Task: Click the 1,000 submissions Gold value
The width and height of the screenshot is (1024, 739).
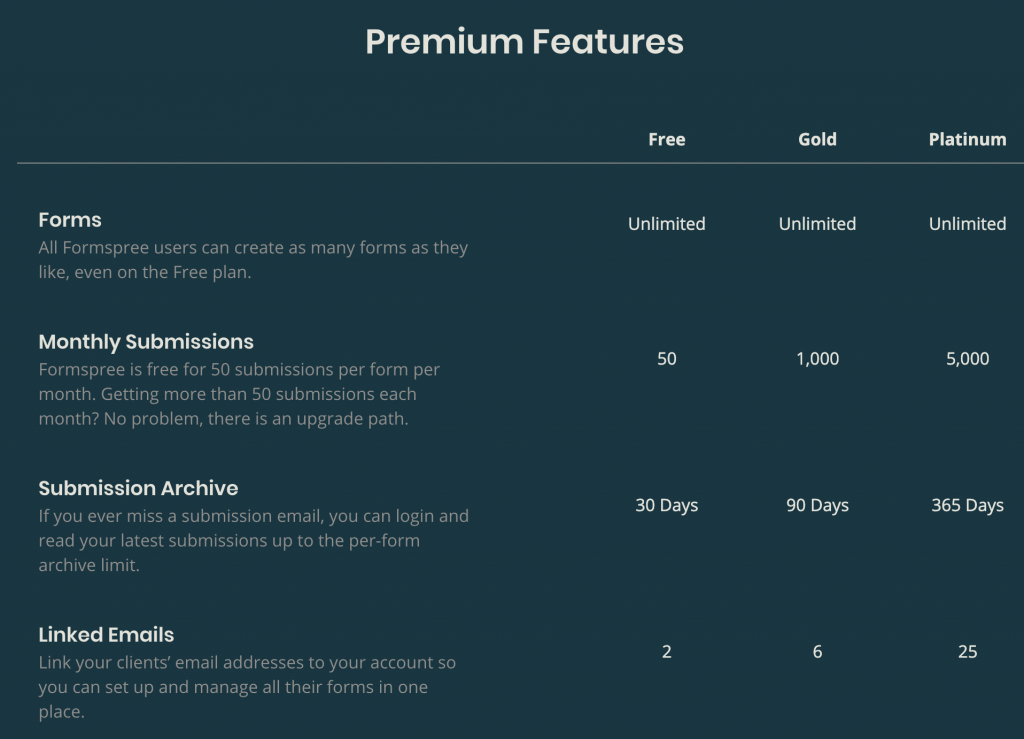Action: [x=817, y=358]
